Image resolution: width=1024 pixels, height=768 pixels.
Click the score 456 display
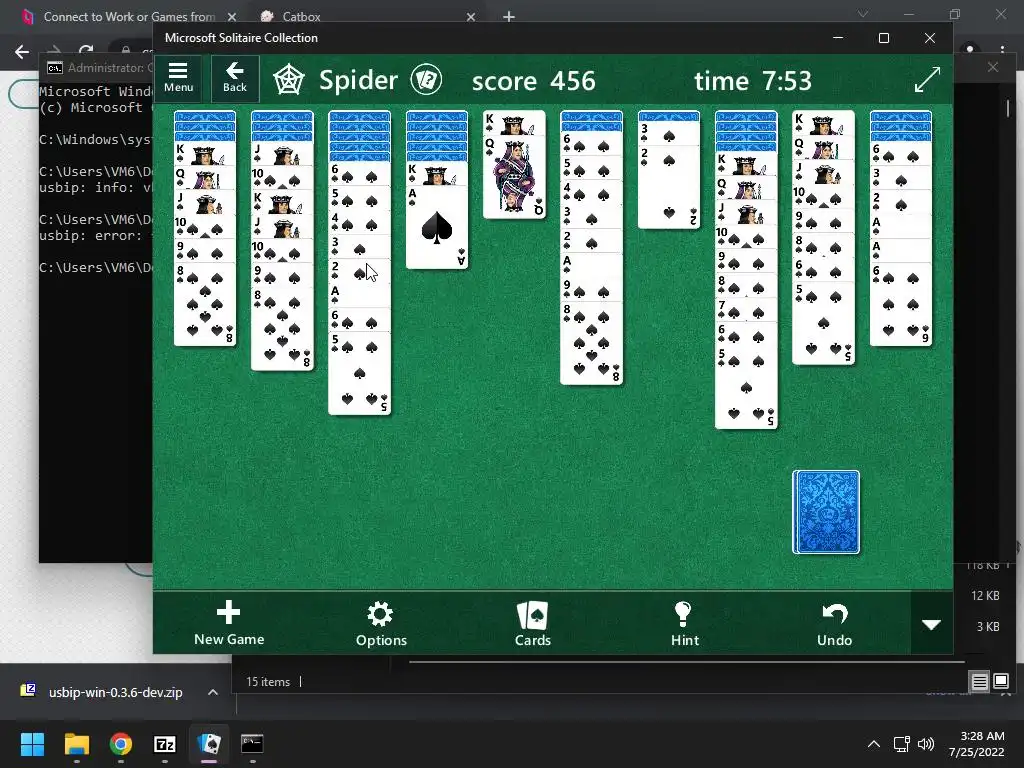(x=534, y=81)
